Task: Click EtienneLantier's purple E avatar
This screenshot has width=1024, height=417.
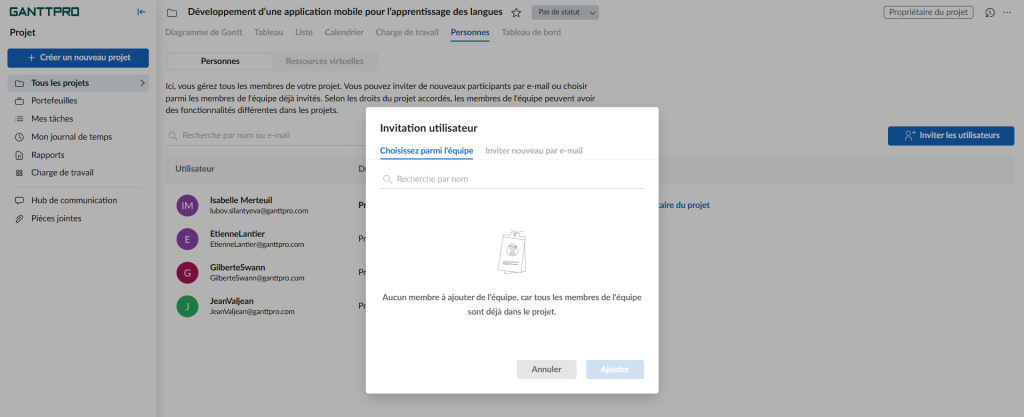Action: pos(187,239)
